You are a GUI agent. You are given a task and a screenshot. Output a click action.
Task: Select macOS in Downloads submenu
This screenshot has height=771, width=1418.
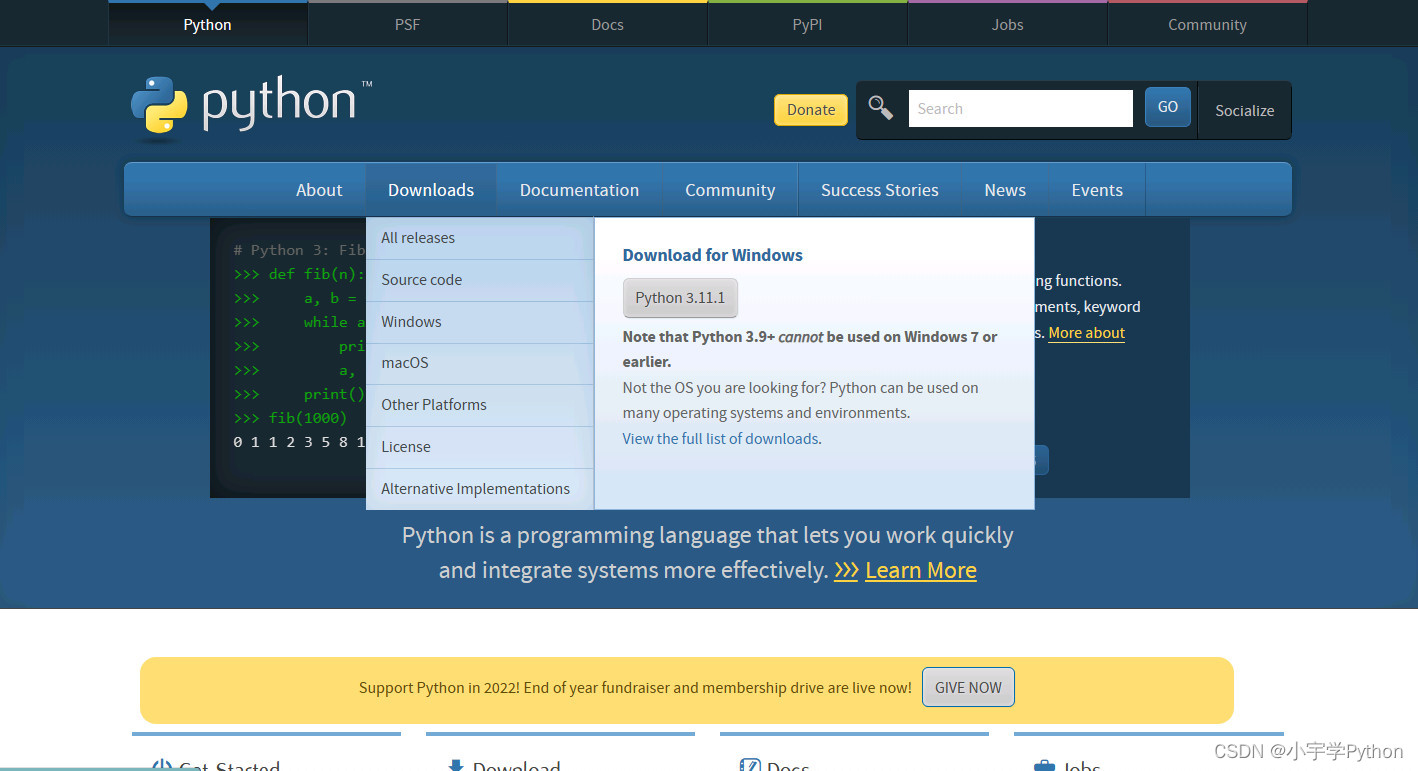[x=480, y=363]
